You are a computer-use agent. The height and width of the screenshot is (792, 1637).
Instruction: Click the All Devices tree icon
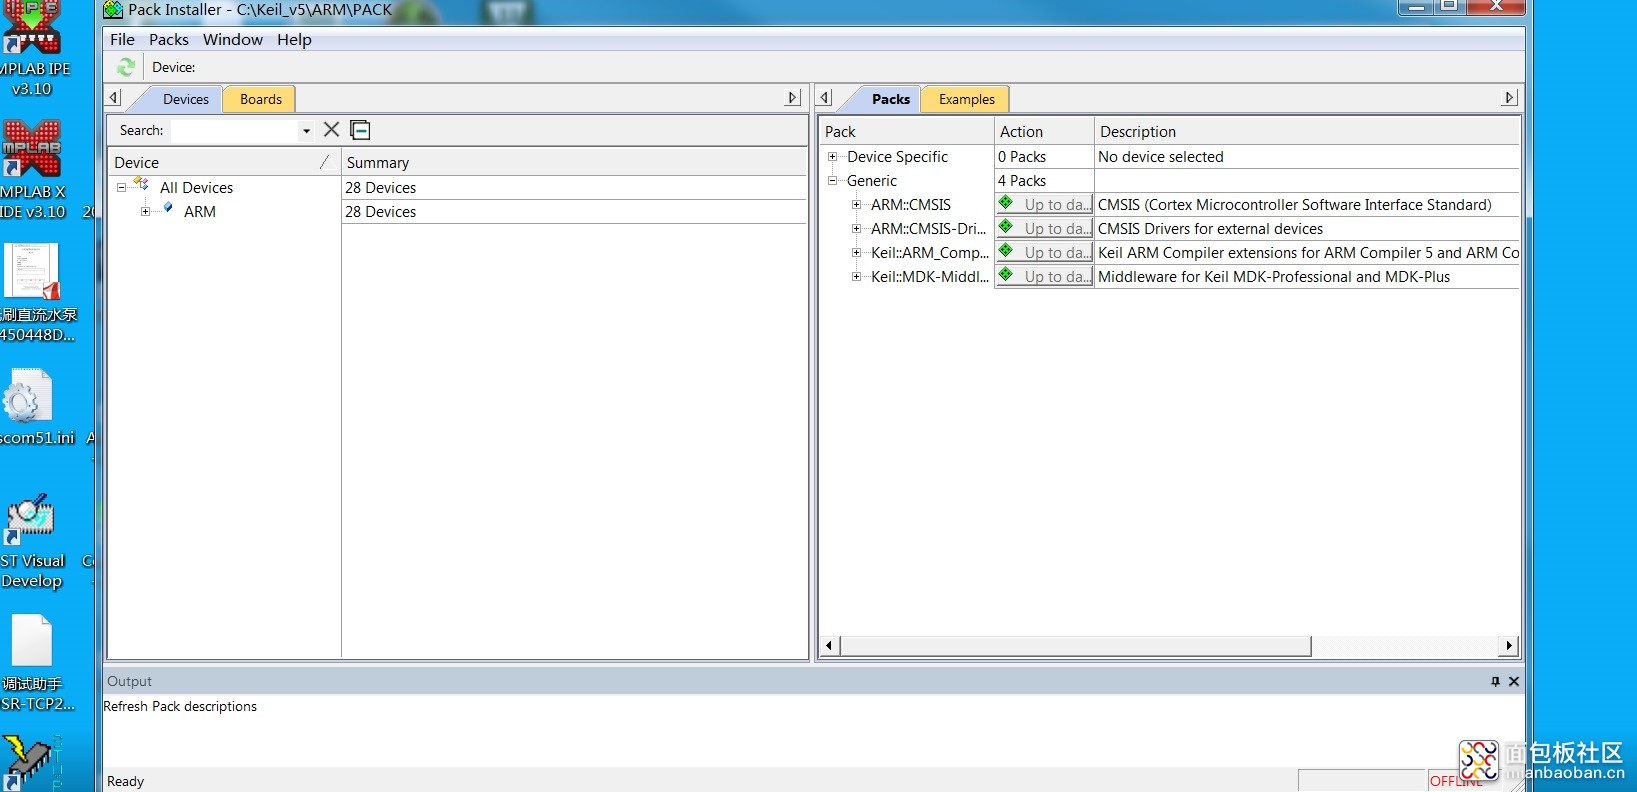[x=141, y=185]
